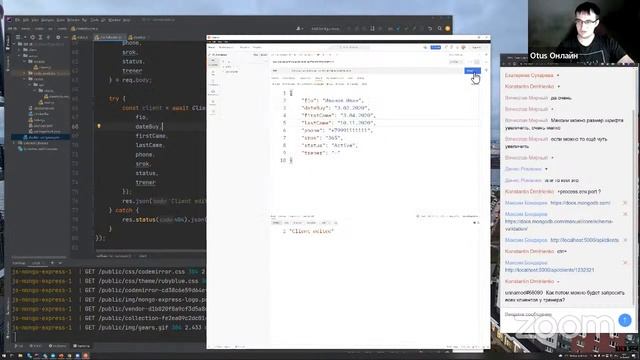Image resolution: width=640 pixels, height=360 pixels.
Task: Click the send message arrow in the Zoom chat
Action: pos(625,320)
